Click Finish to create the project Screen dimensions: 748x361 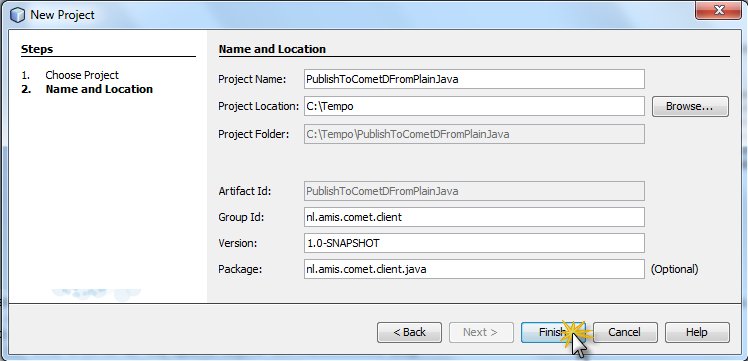(x=553, y=332)
